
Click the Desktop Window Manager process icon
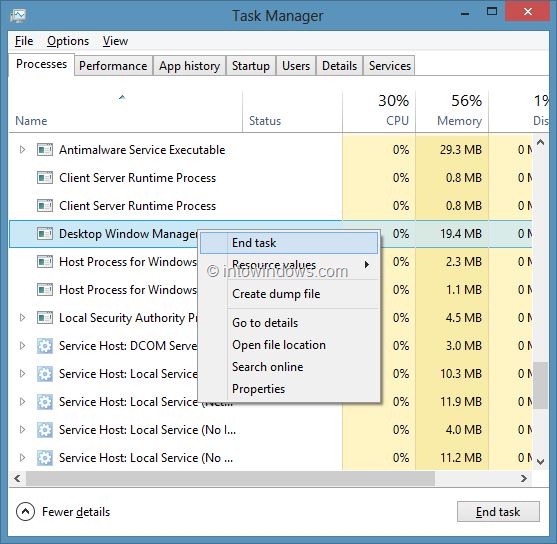[x=45, y=234]
